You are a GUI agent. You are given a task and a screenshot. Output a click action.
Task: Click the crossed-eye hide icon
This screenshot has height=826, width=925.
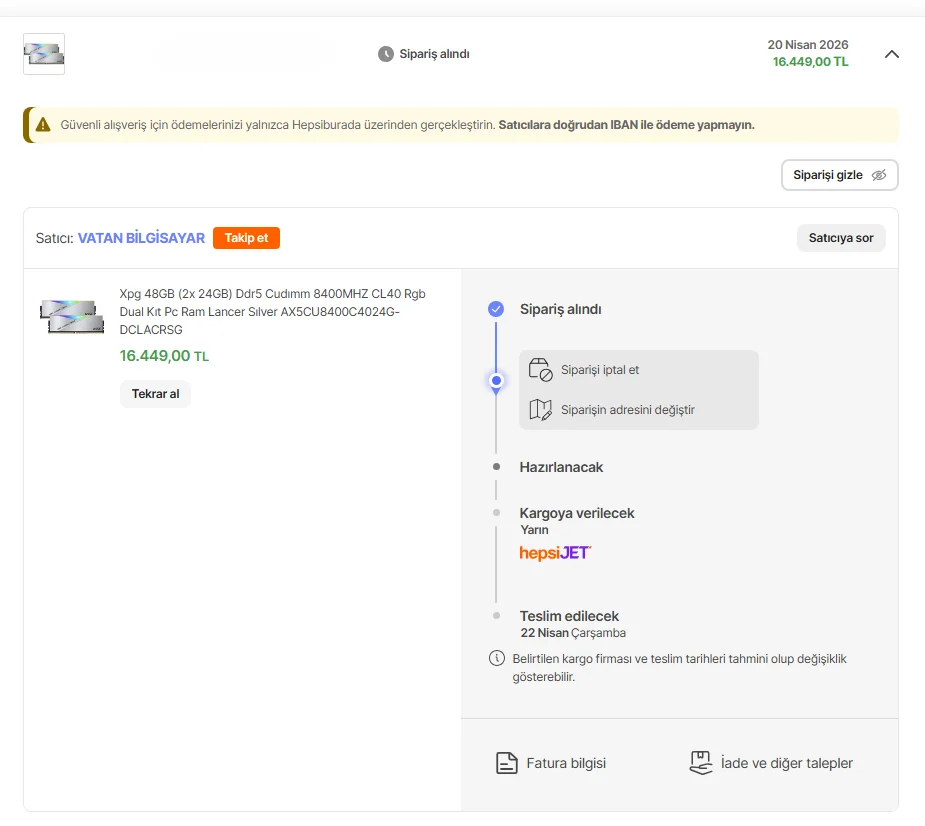[x=879, y=175]
